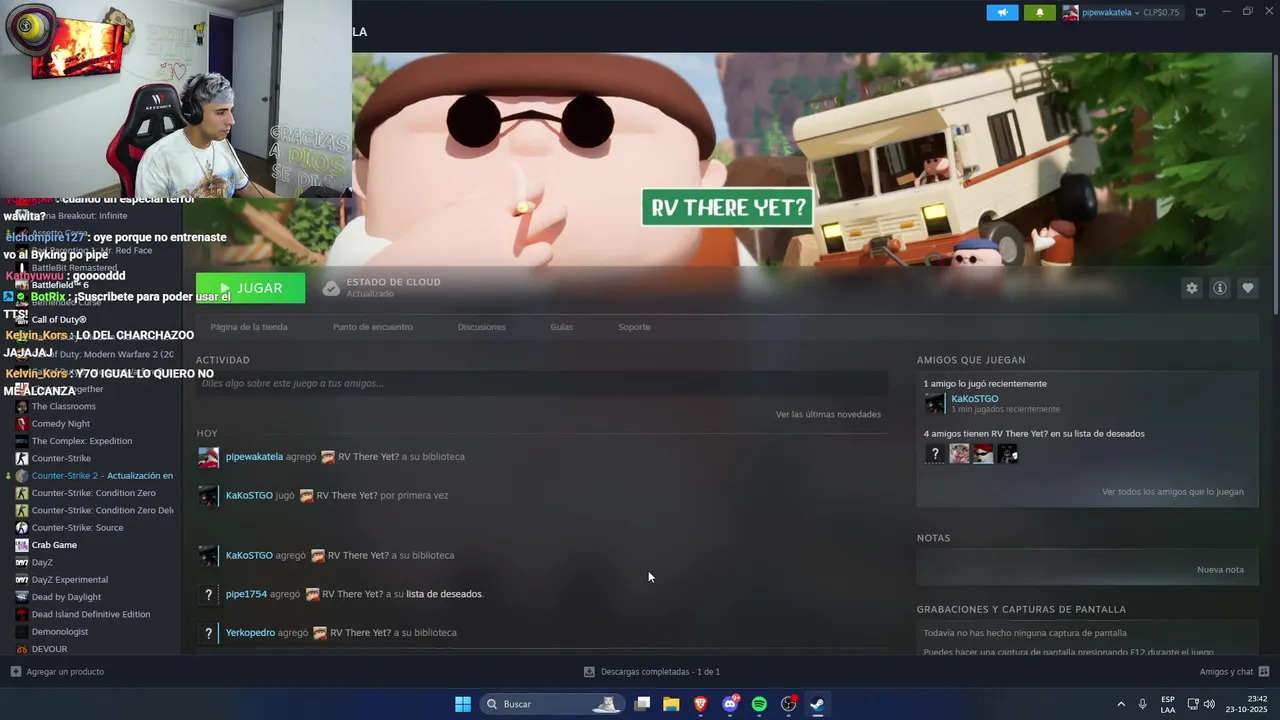Open the game settings gear icon
Image resolution: width=1280 pixels, height=720 pixels.
coord(1191,288)
